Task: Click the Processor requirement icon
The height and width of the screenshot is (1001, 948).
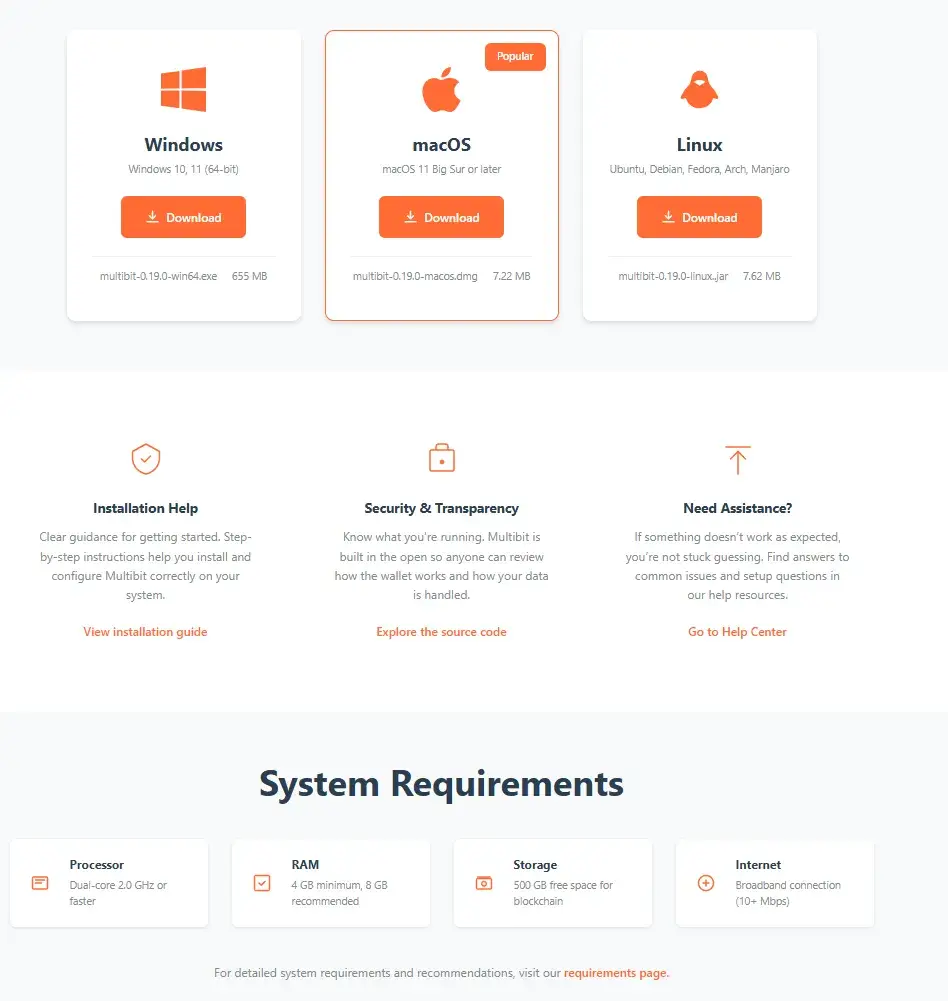Action: pos(40,883)
